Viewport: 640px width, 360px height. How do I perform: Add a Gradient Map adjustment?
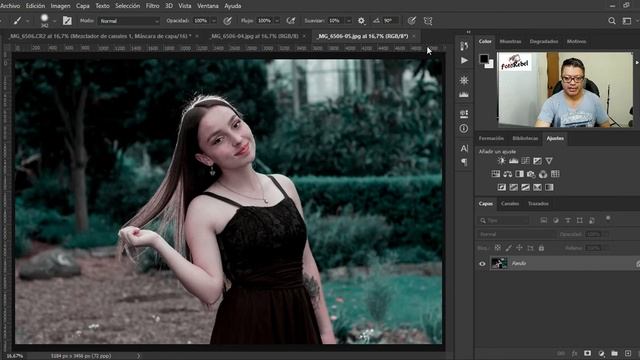549,187
